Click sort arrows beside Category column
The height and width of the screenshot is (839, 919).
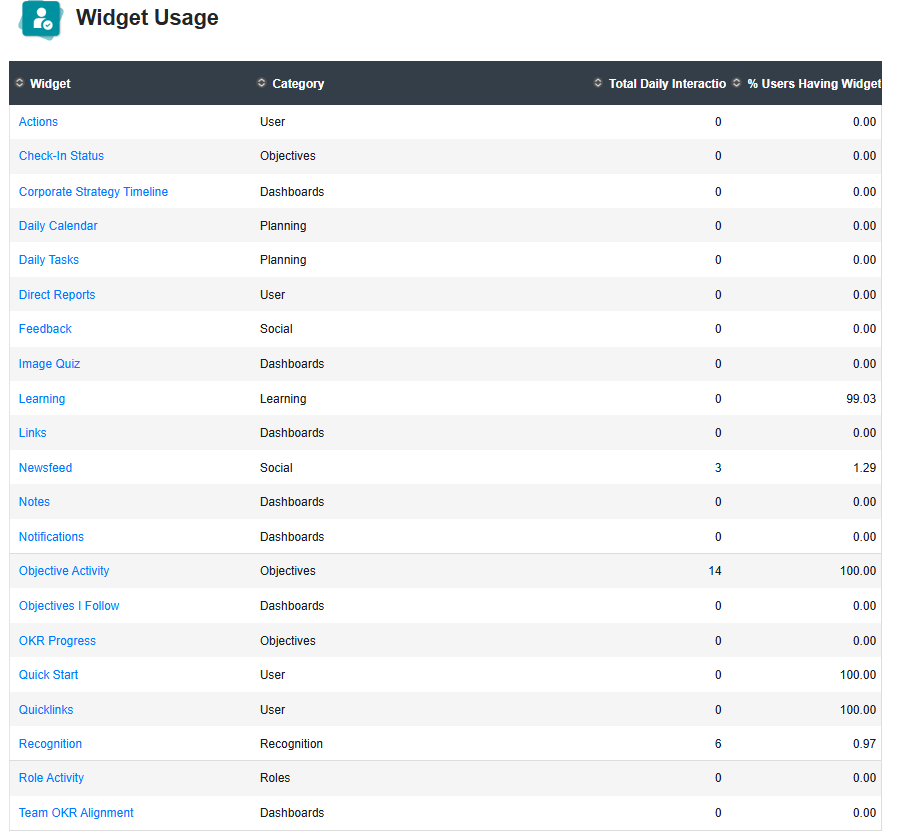(x=261, y=83)
